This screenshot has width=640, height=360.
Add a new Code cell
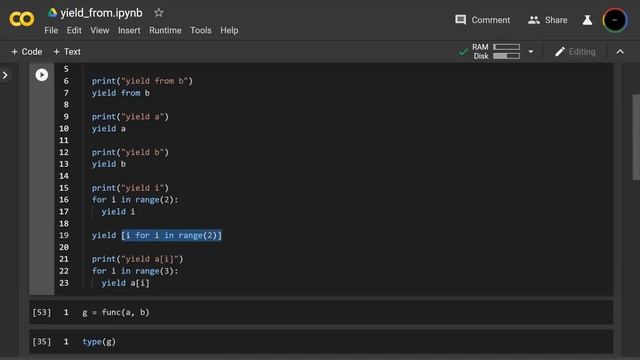pyautogui.click(x=27, y=52)
